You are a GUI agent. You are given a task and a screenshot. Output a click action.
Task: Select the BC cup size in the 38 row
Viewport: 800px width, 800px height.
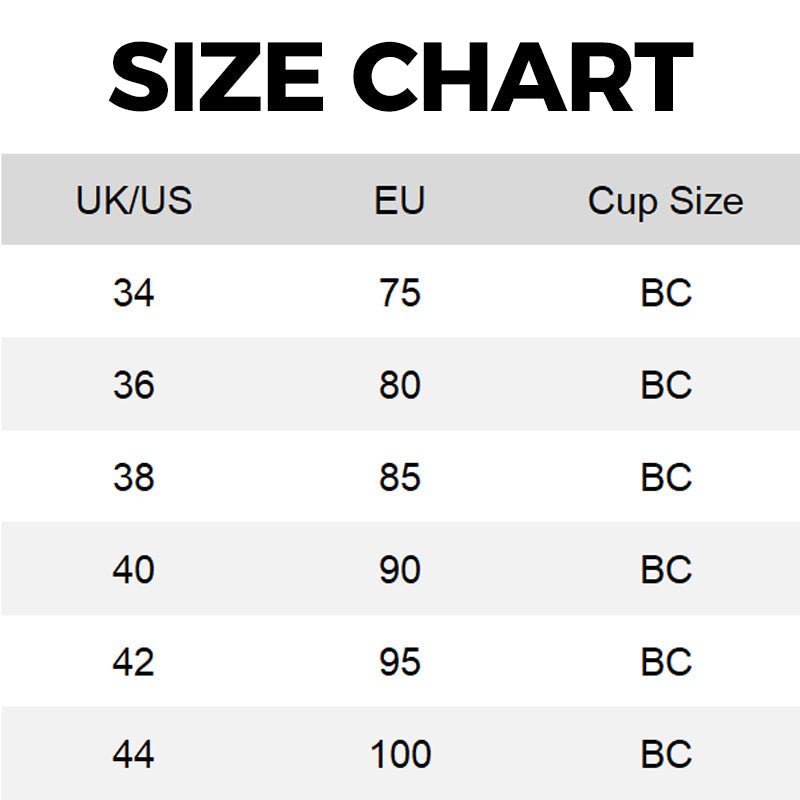click(x=666, y=477)
